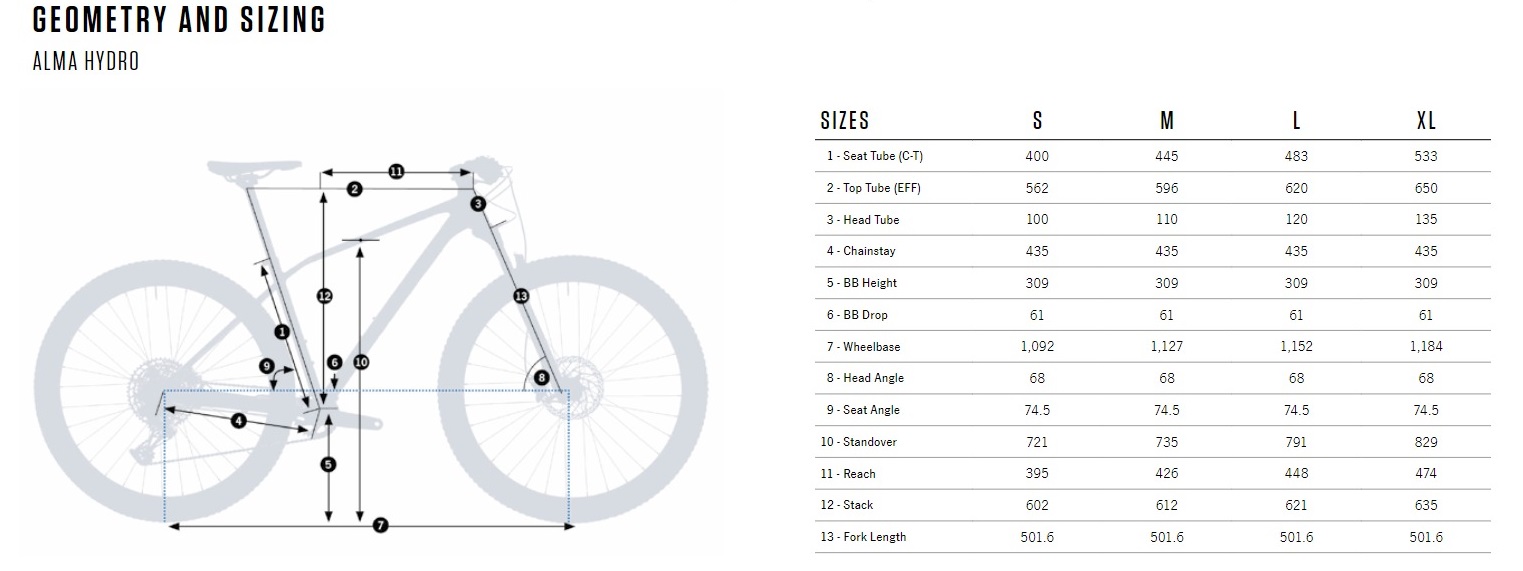Click the ALMA HYDRO model subtitle
Viewport: 1523px width, 571px height.
[x=86, y=61]
